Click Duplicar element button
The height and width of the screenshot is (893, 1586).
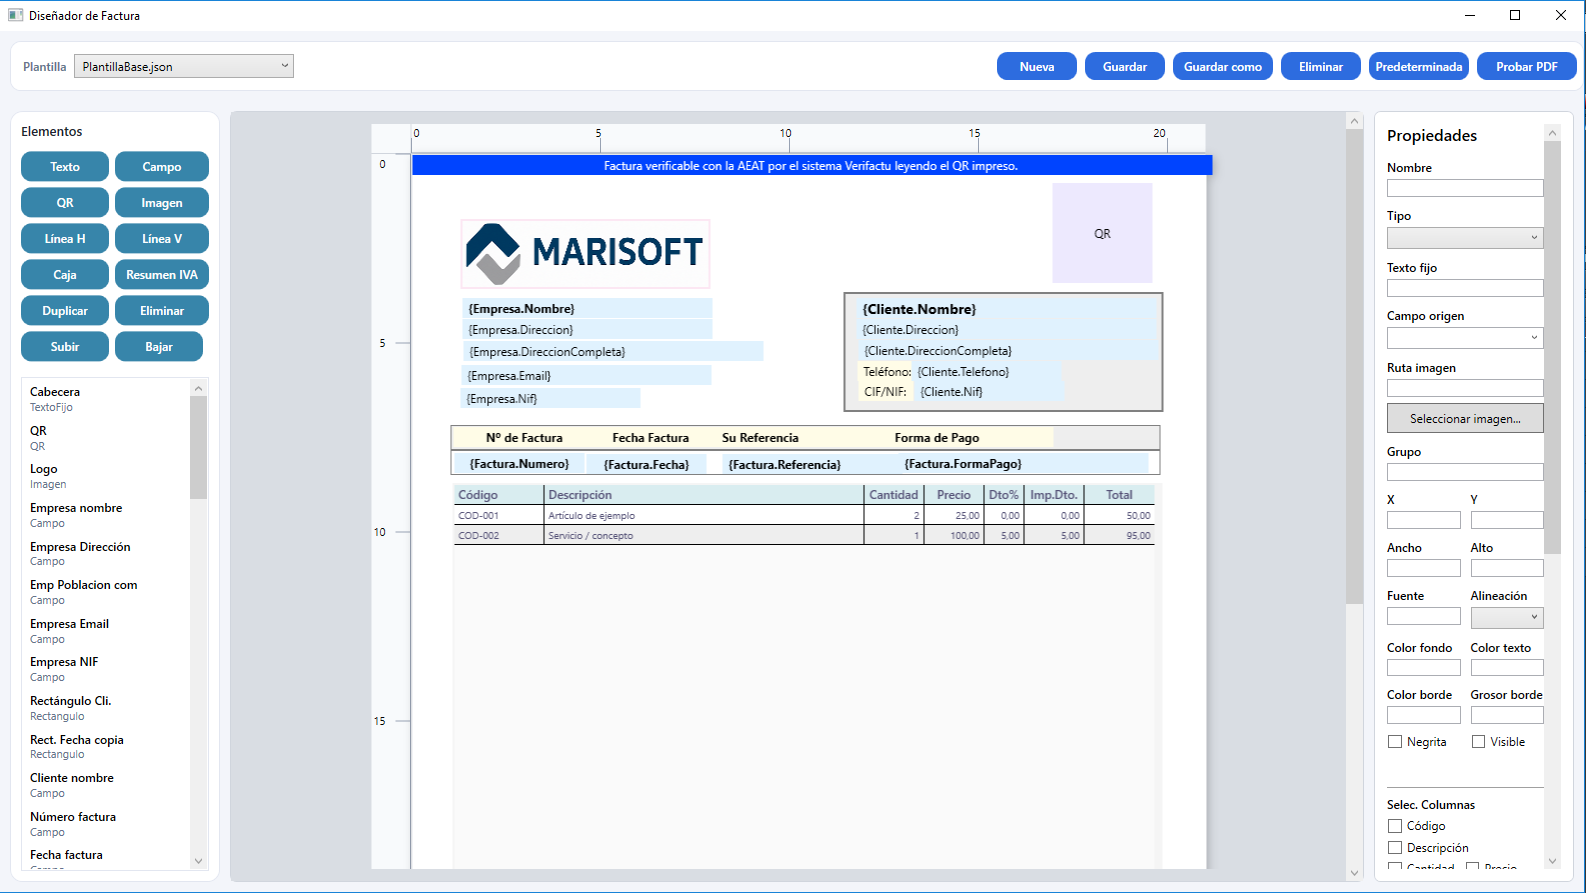point(65,311)
